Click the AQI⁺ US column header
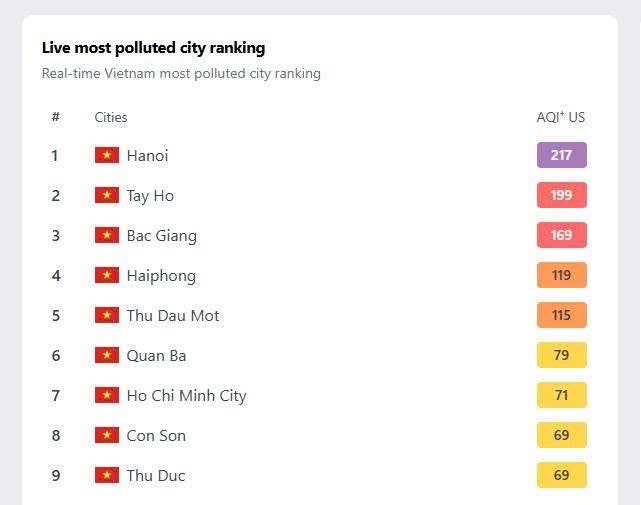This screenshot has width=641, height=505. click(x=560, y=117)
